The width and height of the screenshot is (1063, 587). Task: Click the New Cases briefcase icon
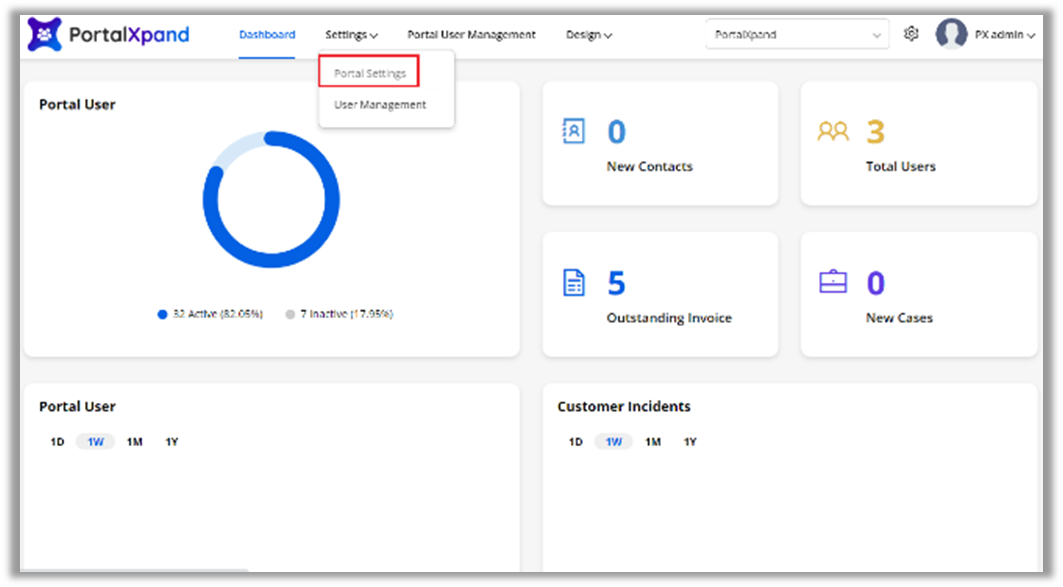[x=832, y=283]
